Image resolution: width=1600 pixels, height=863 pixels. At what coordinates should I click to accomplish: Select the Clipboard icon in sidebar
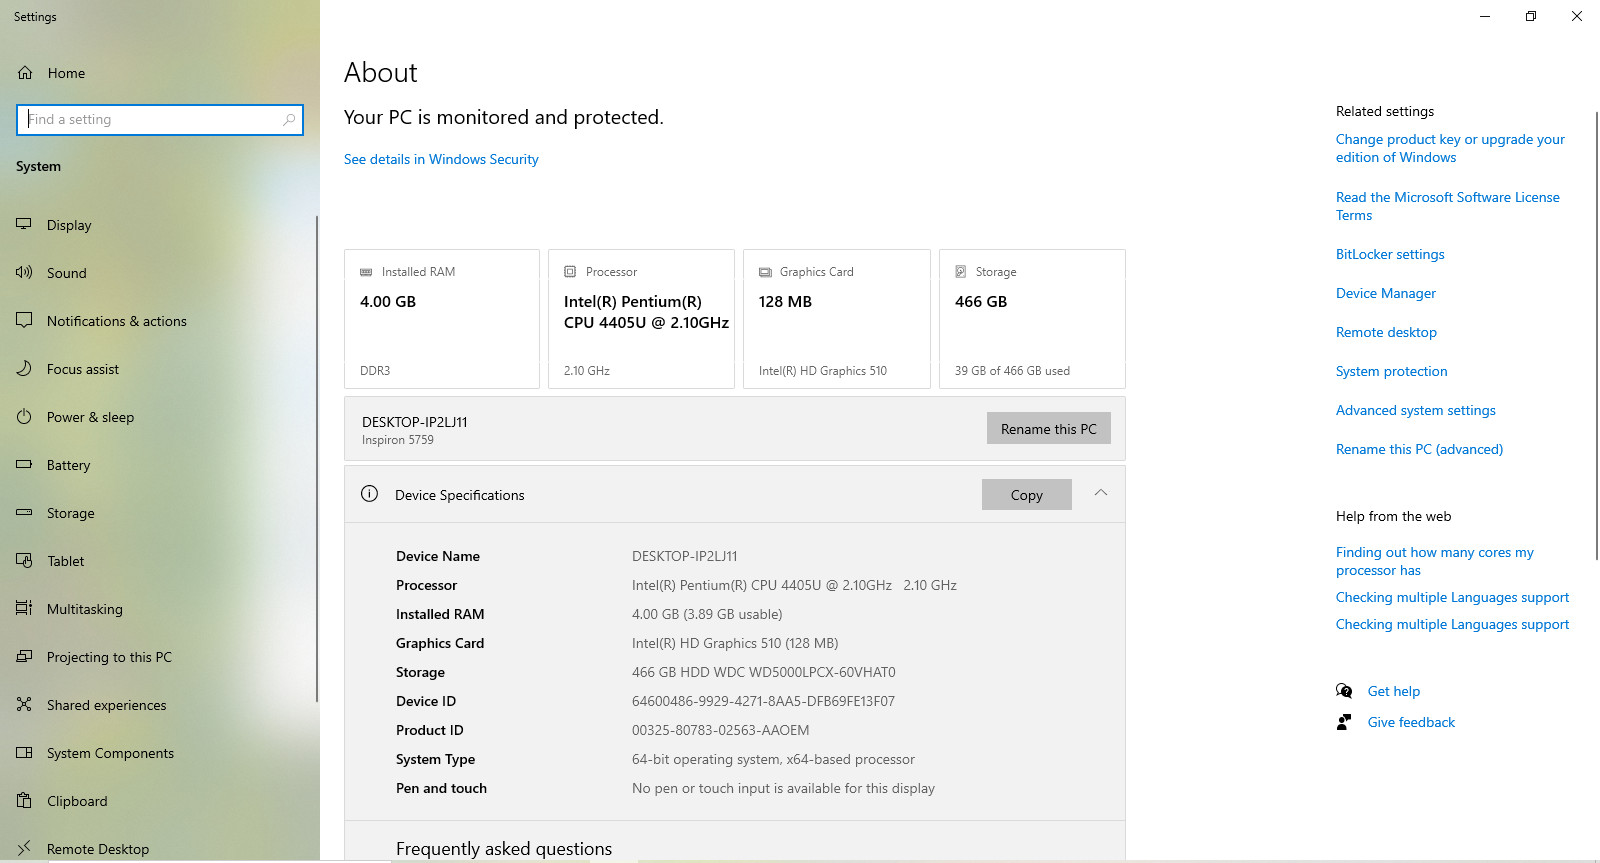click(x=24, y=800)
